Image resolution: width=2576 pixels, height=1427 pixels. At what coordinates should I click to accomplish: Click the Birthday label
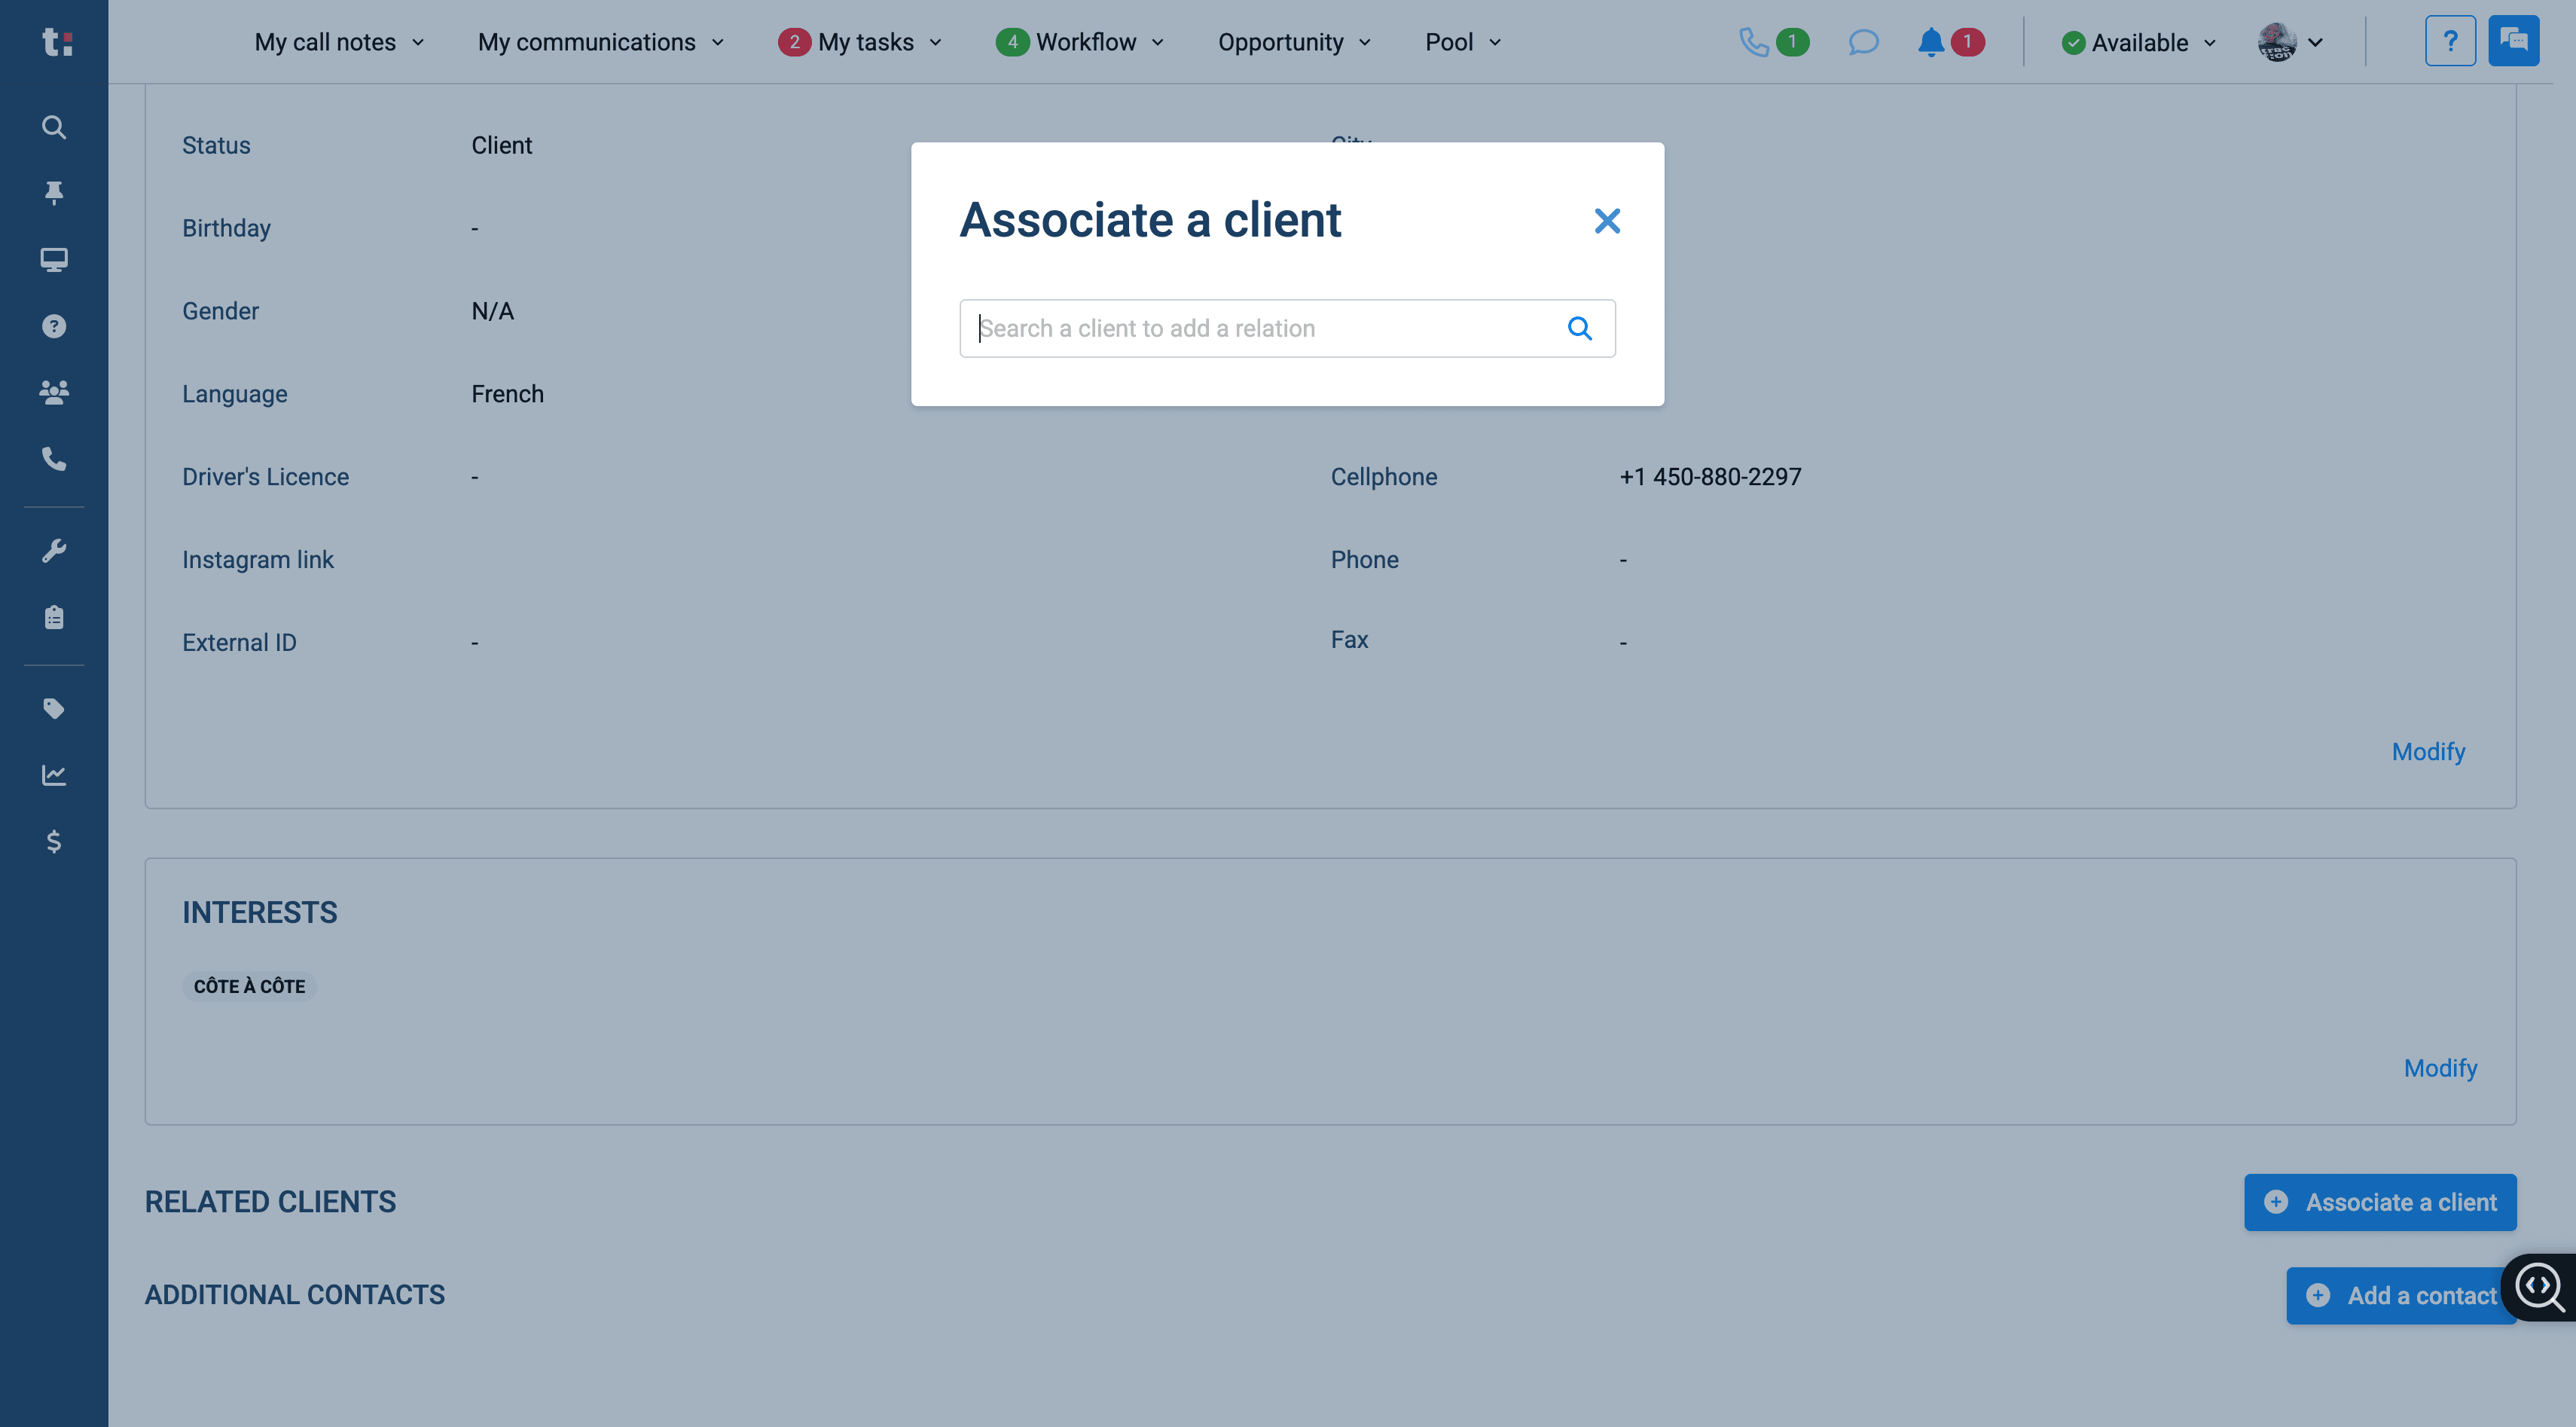pyautogui.click(x=226, y=228)
